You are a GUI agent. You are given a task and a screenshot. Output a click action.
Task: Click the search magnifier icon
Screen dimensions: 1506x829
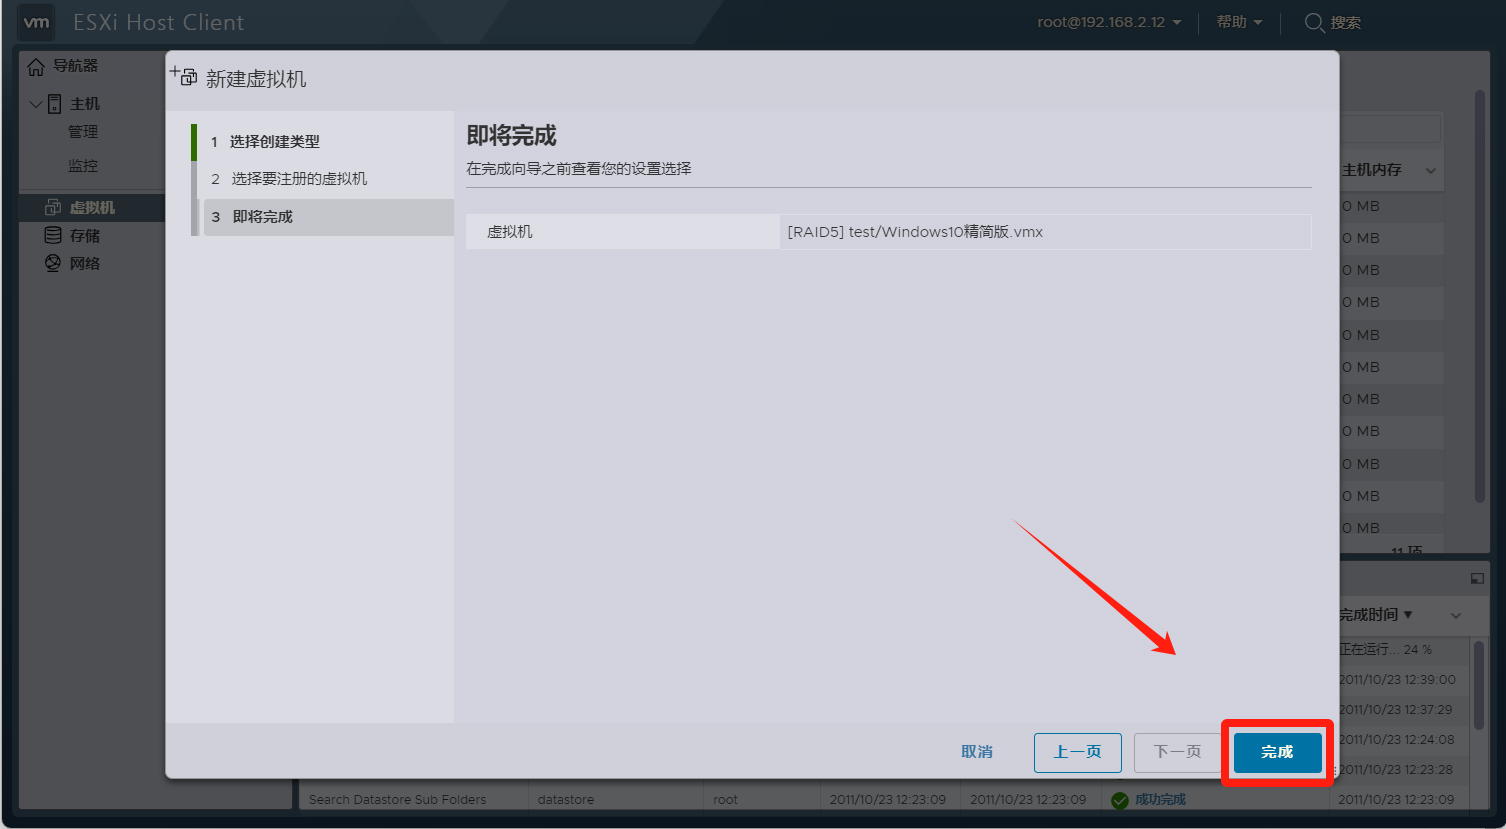point(1314,22)
